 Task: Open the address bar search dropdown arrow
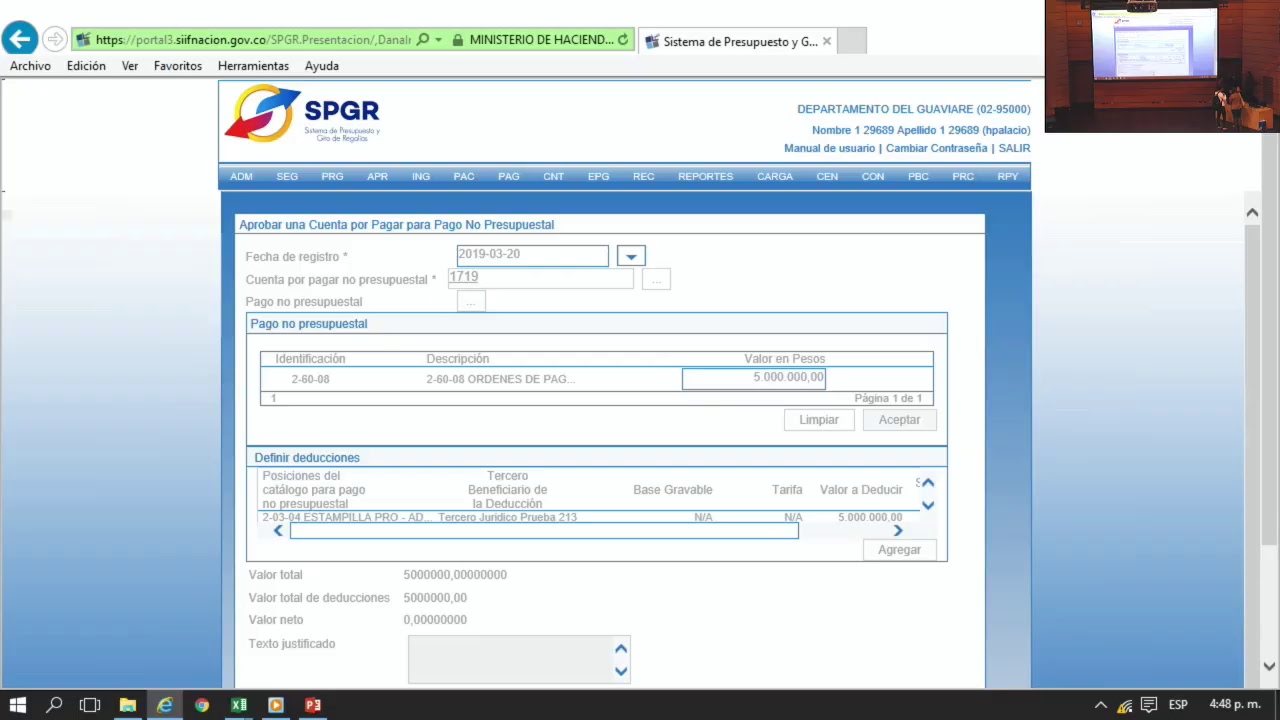438,40
